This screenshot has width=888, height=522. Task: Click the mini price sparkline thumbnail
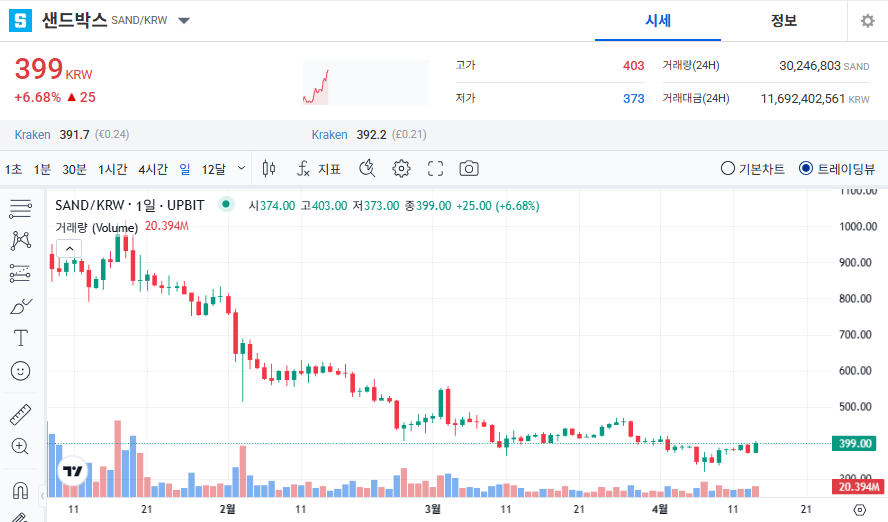click(365, 82)
